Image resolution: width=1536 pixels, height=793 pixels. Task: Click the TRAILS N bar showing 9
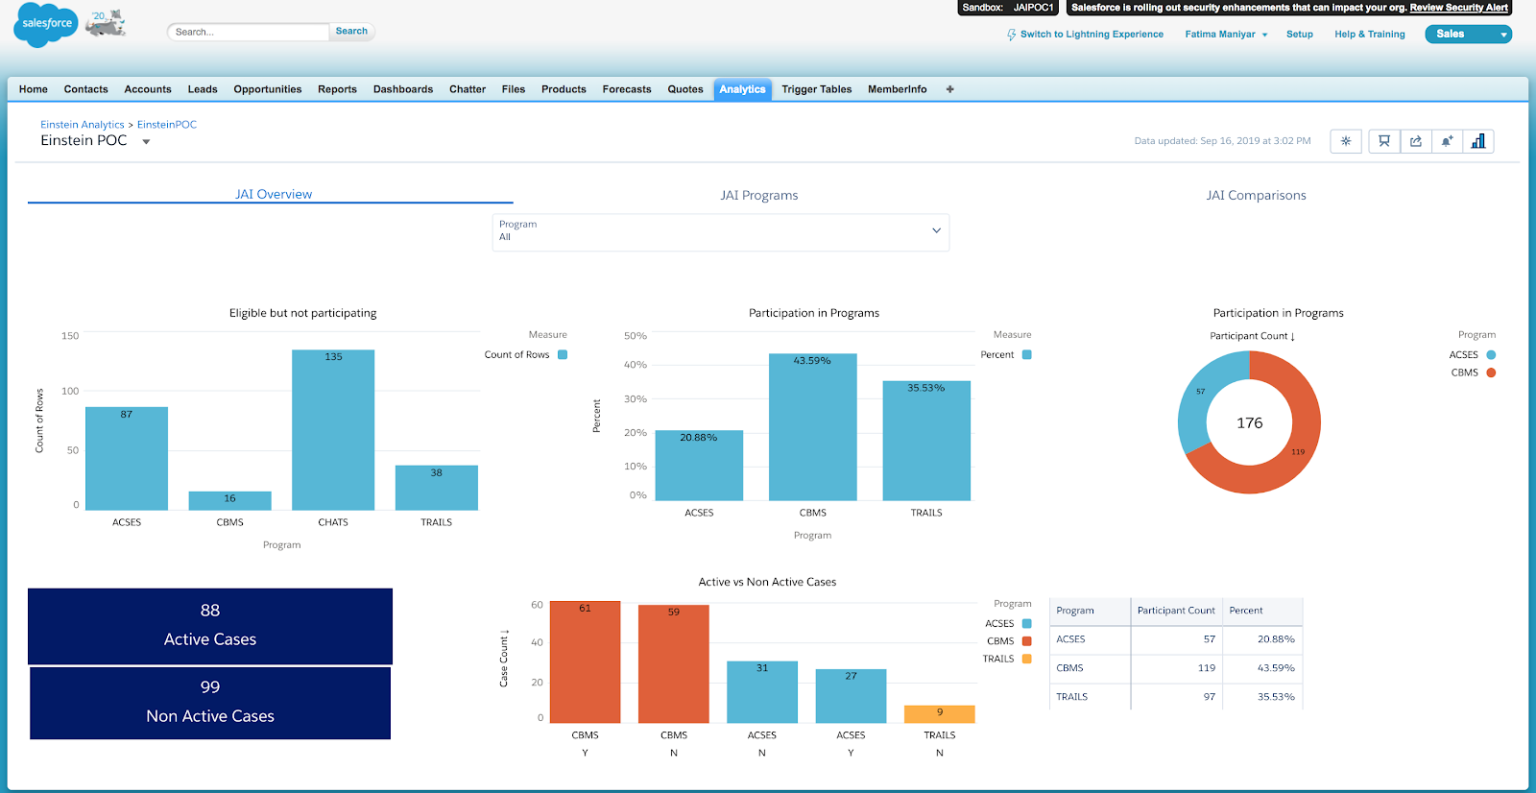[939, 714]
